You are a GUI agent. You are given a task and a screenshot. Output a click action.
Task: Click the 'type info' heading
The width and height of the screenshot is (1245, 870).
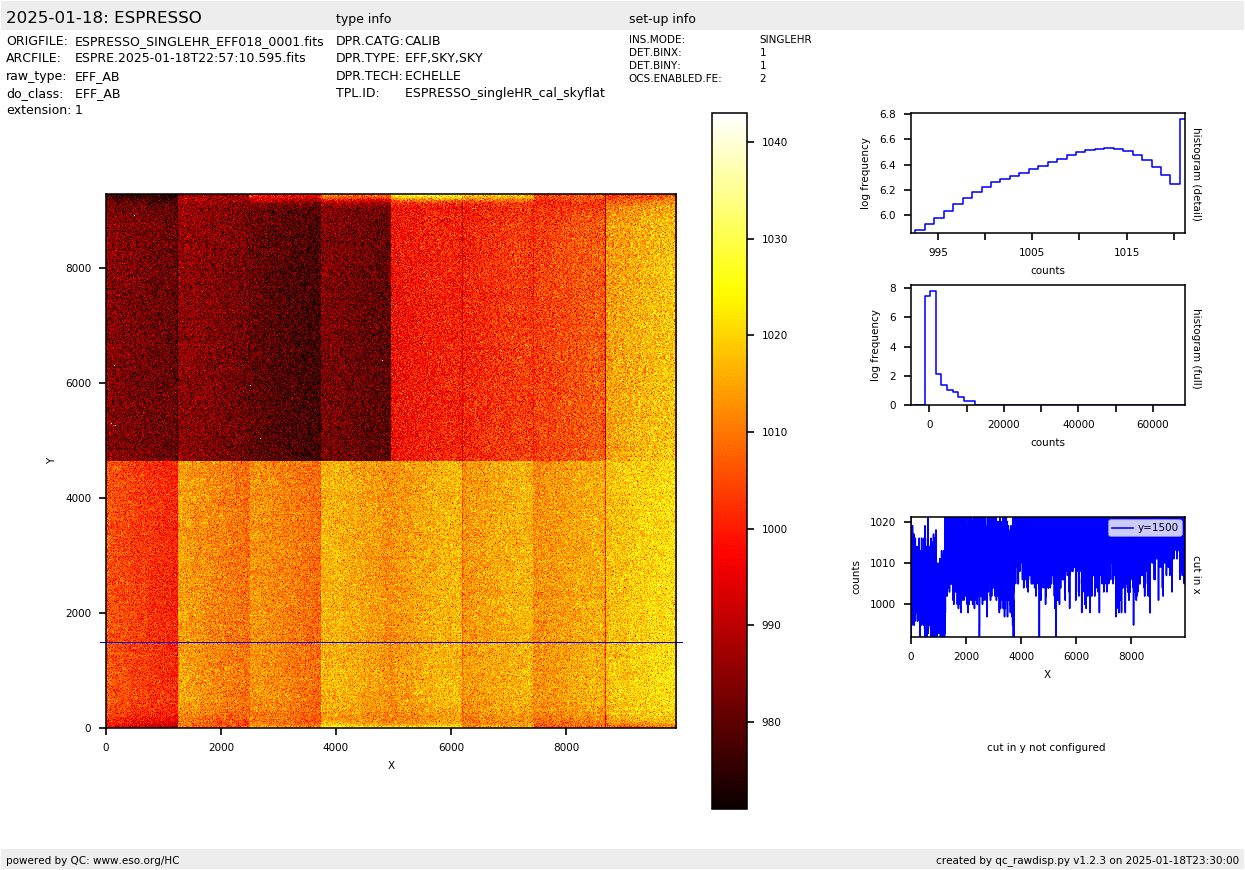click(363, 19)
